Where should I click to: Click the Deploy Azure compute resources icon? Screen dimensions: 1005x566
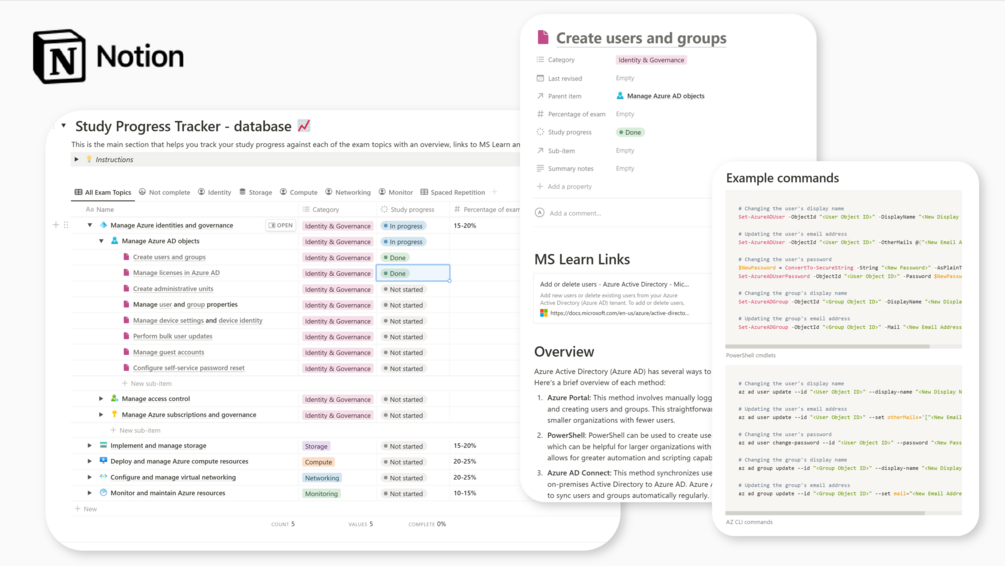(103, 461)
